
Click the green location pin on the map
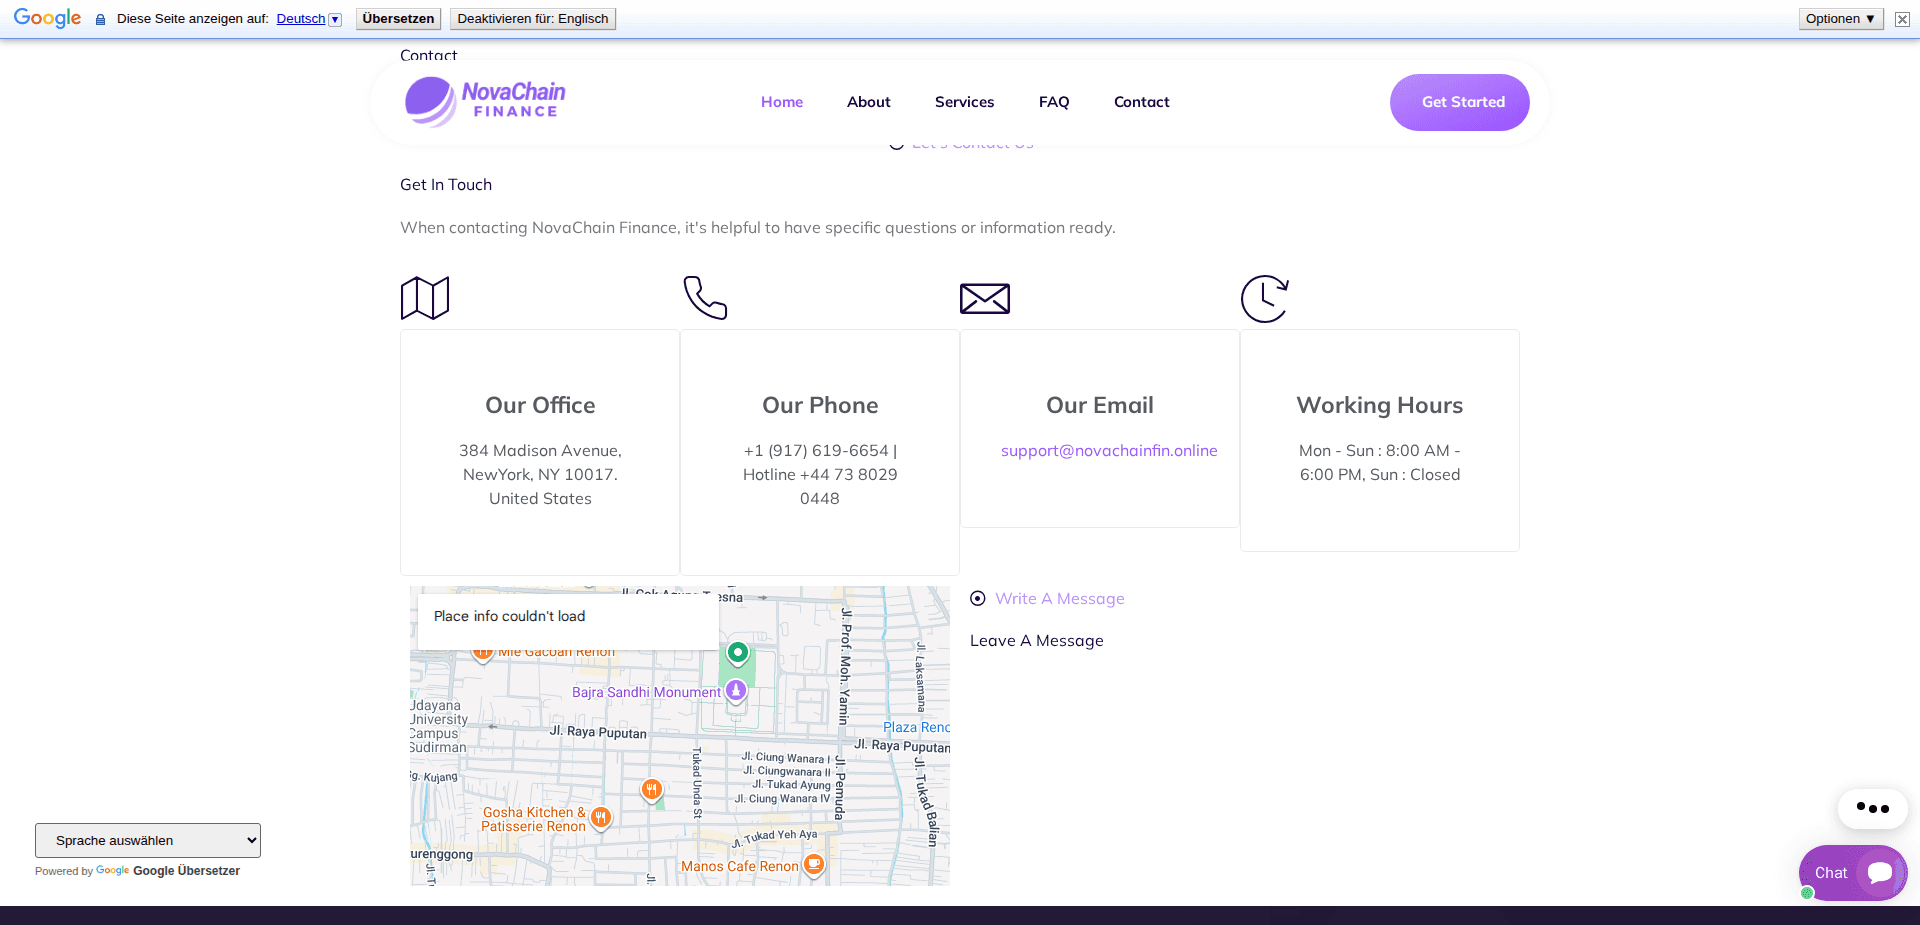737,652
